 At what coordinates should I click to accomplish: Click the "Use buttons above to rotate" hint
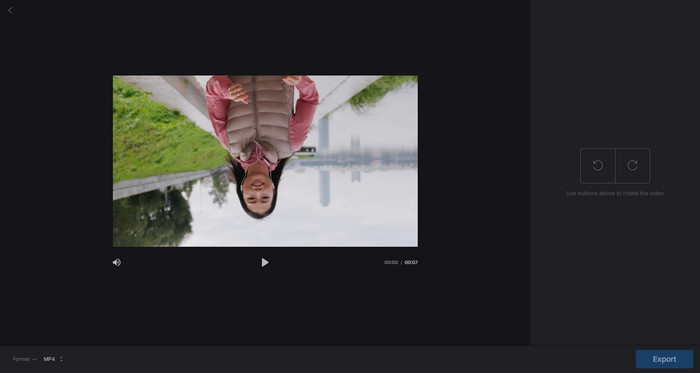pos(615,194)
